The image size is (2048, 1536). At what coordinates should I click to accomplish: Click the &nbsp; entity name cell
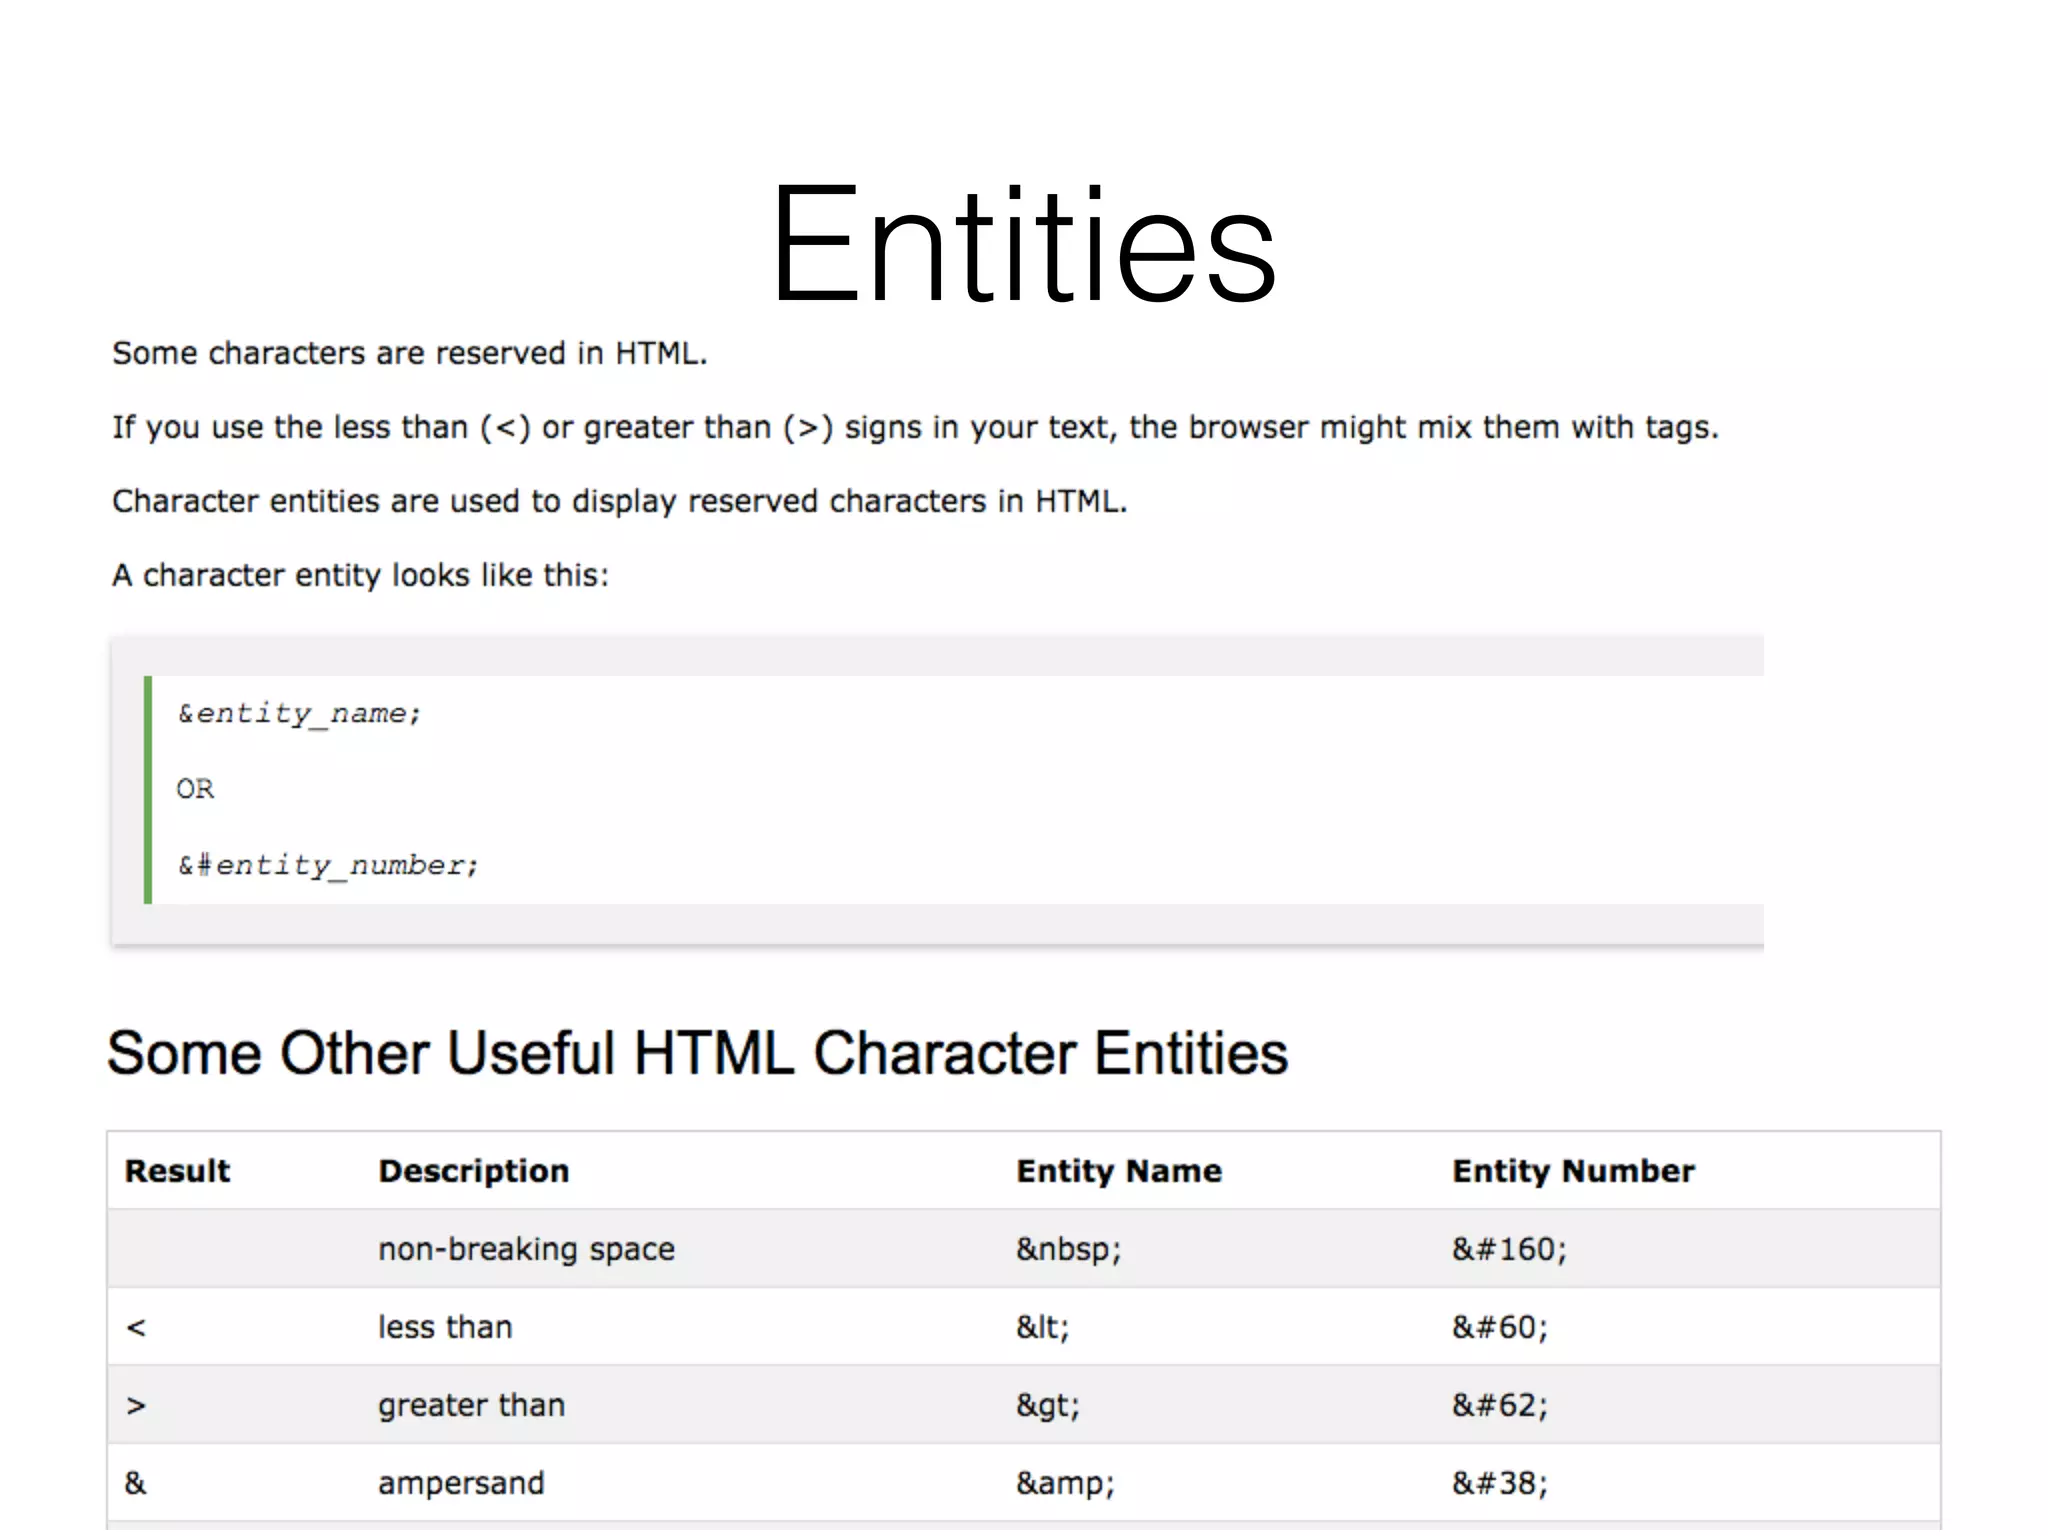coord(1068,1248)
